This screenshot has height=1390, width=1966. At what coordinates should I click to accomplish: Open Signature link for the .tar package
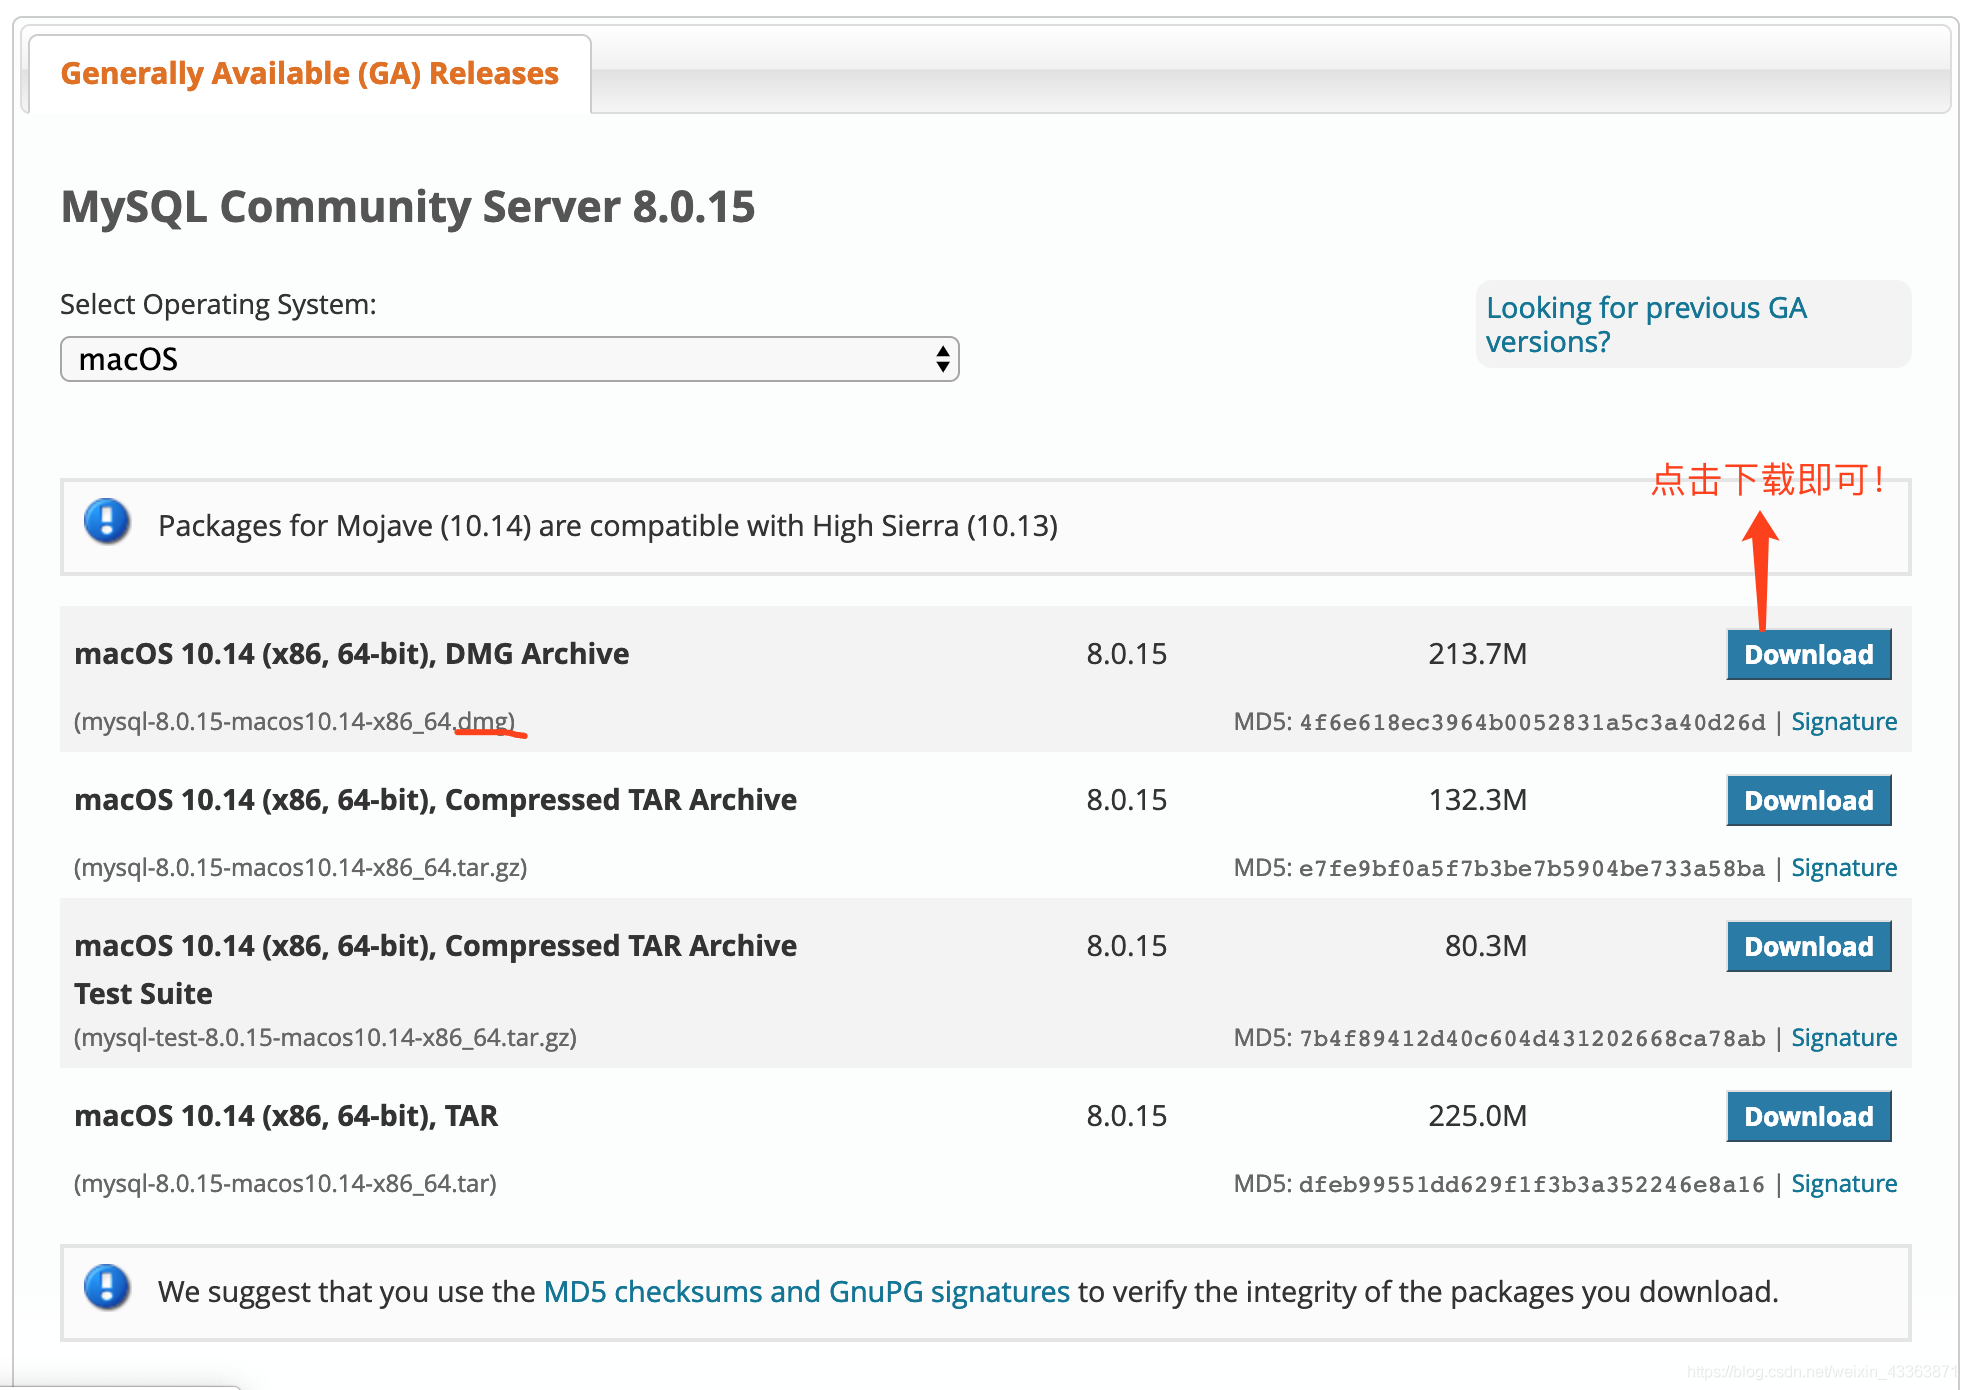coord(1843,1183)
